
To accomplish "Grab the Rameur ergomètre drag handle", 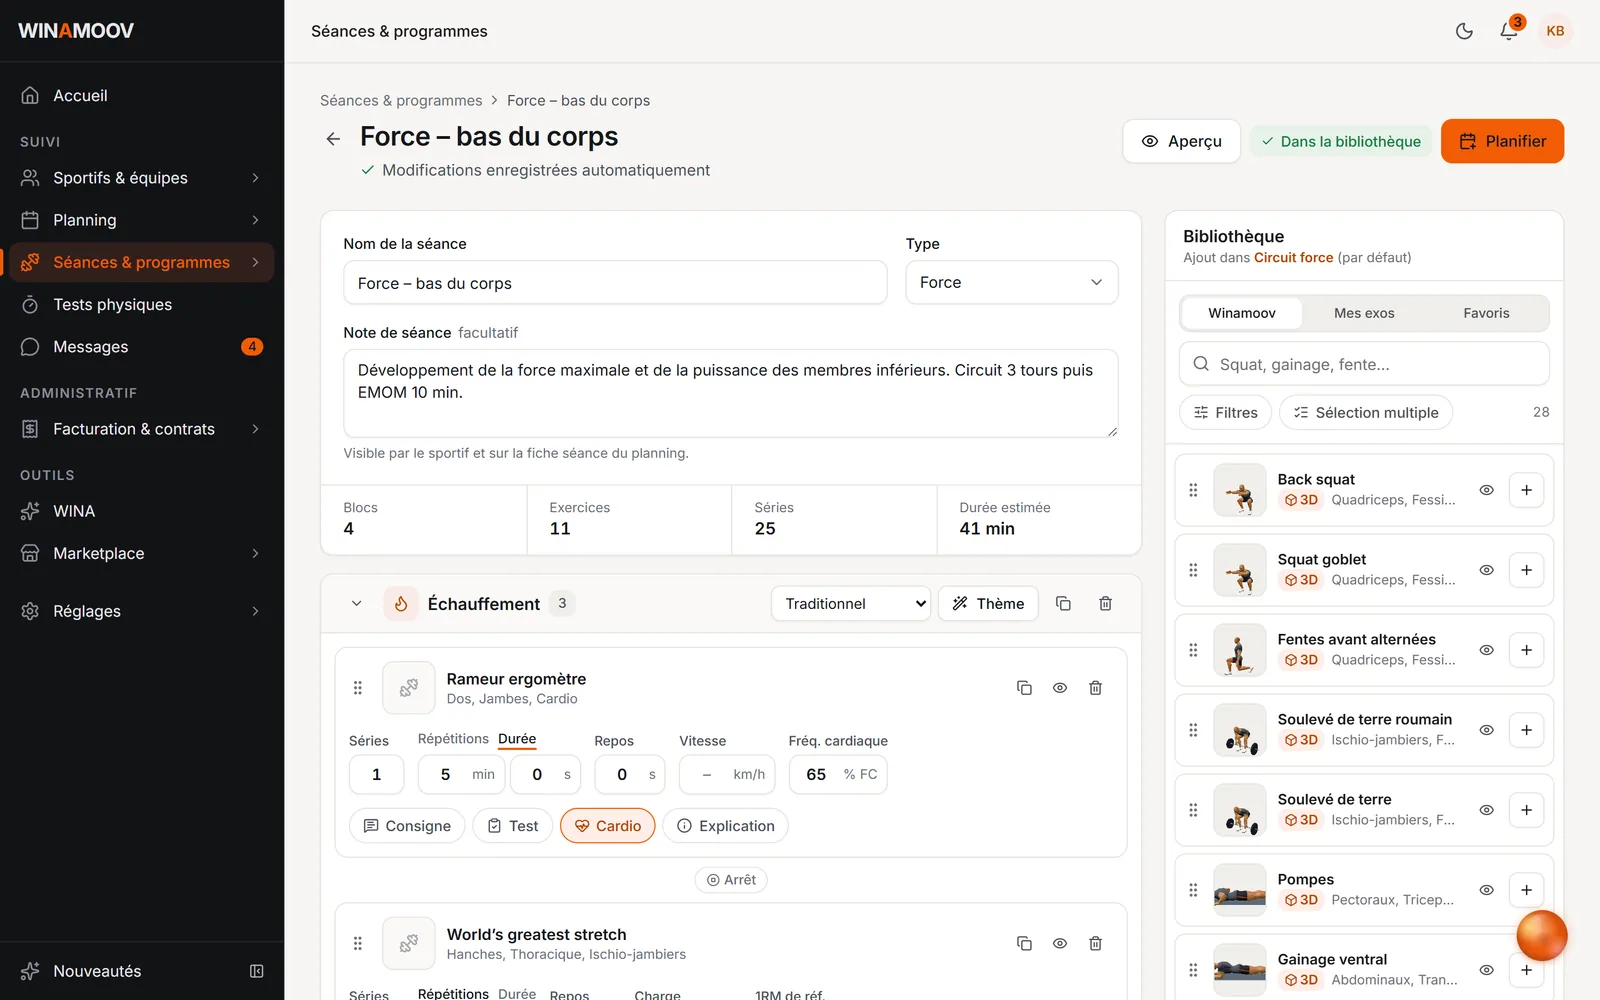I will (358, 688).
